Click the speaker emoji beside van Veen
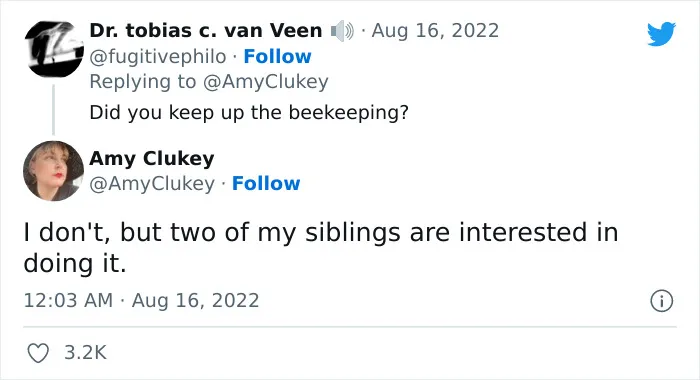 [x=342, y=31]
